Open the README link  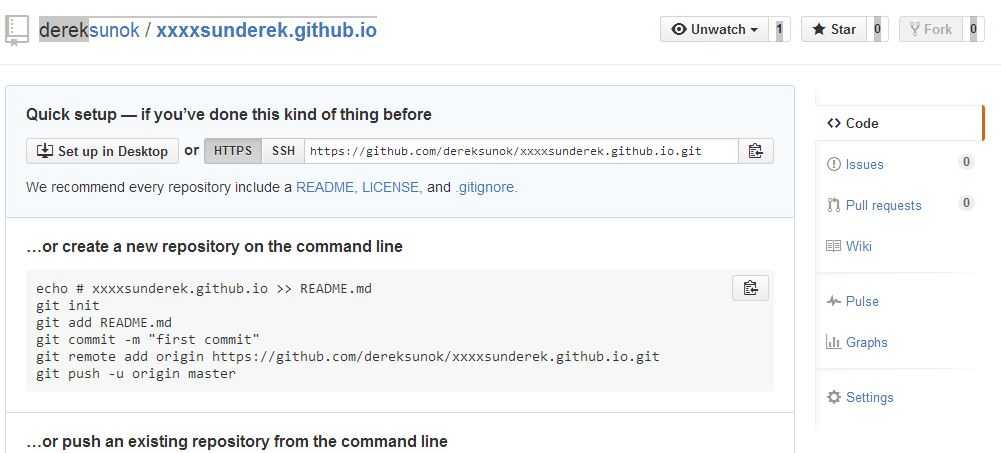326,188
